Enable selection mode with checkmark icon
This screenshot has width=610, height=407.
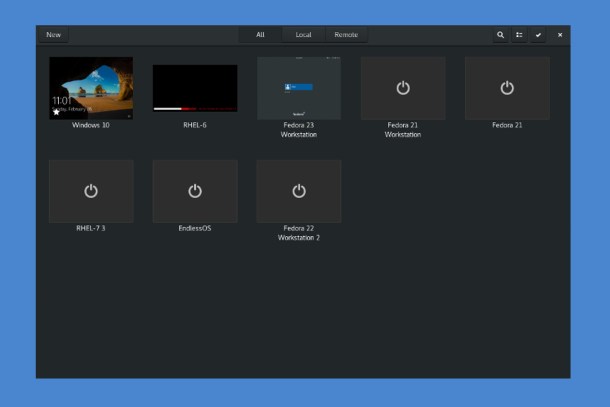pos(538,35)
